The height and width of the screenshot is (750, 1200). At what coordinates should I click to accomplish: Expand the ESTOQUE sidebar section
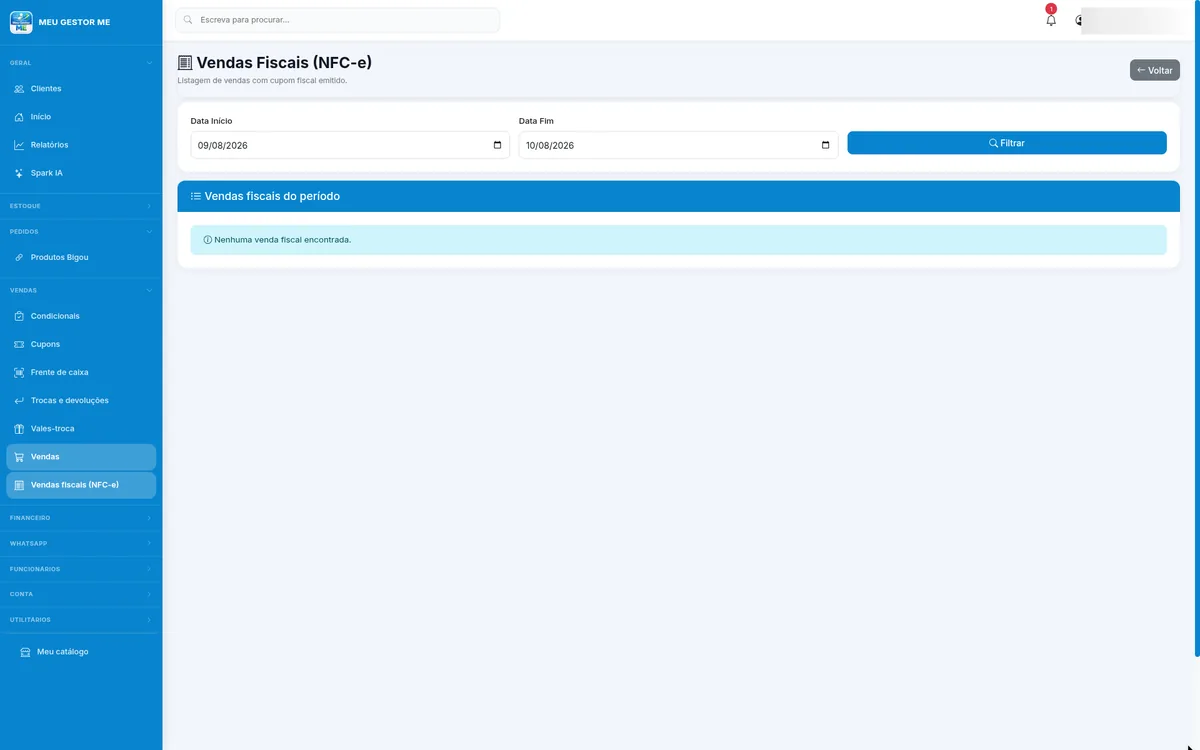click(81, 206)
